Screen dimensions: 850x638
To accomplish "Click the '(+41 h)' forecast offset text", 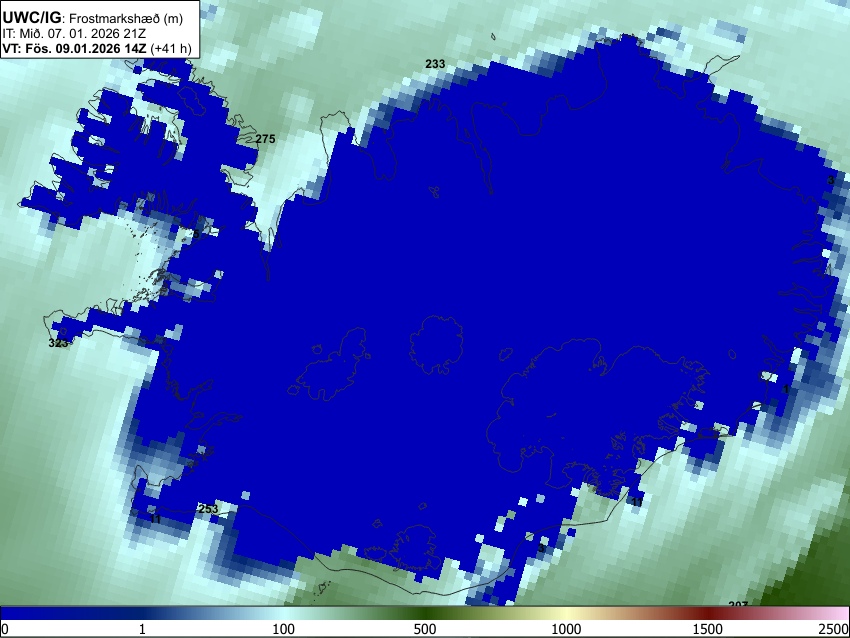I will pyautogui.click(x=171, y=48).
